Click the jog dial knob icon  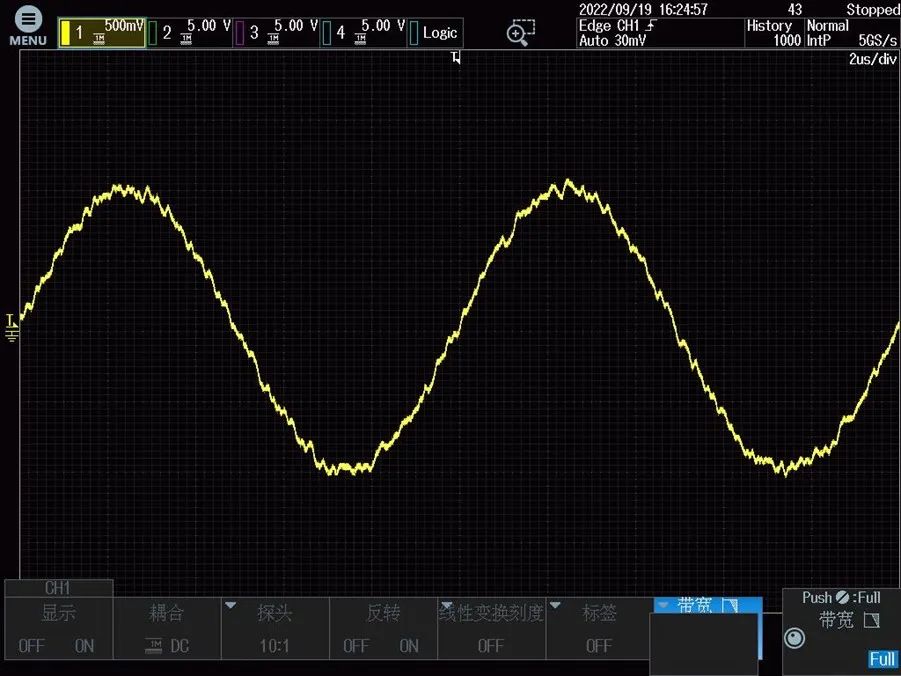pyautogui.click(x=794, y=638)
